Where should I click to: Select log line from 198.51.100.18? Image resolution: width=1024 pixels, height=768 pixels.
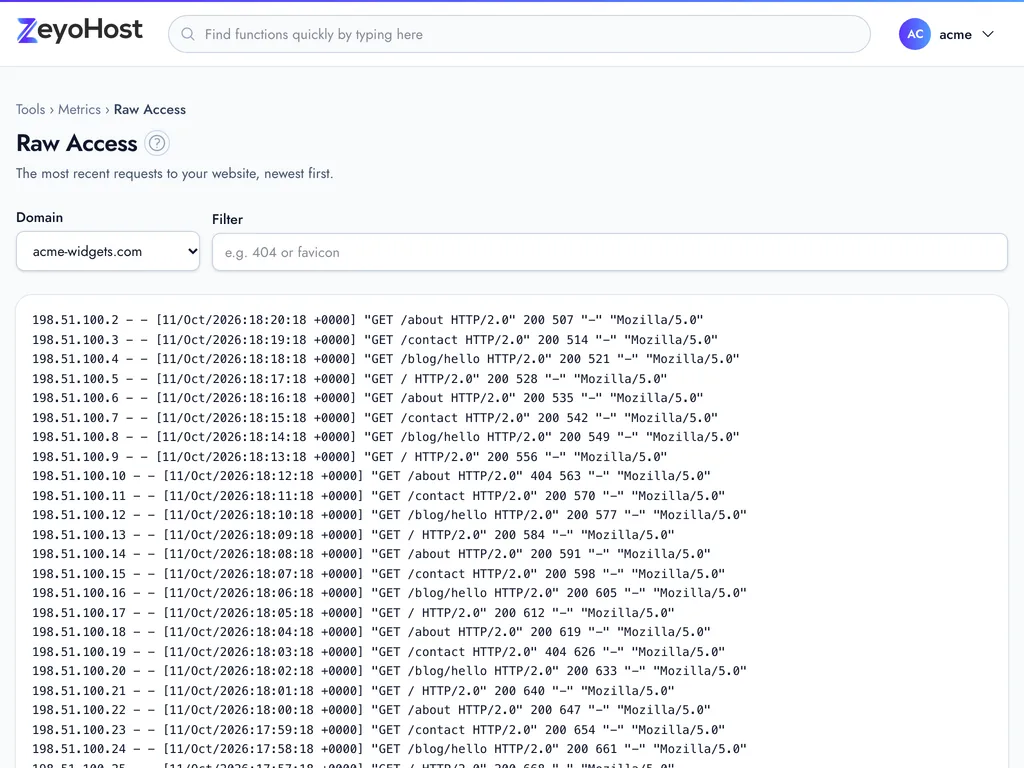(371, 632)
